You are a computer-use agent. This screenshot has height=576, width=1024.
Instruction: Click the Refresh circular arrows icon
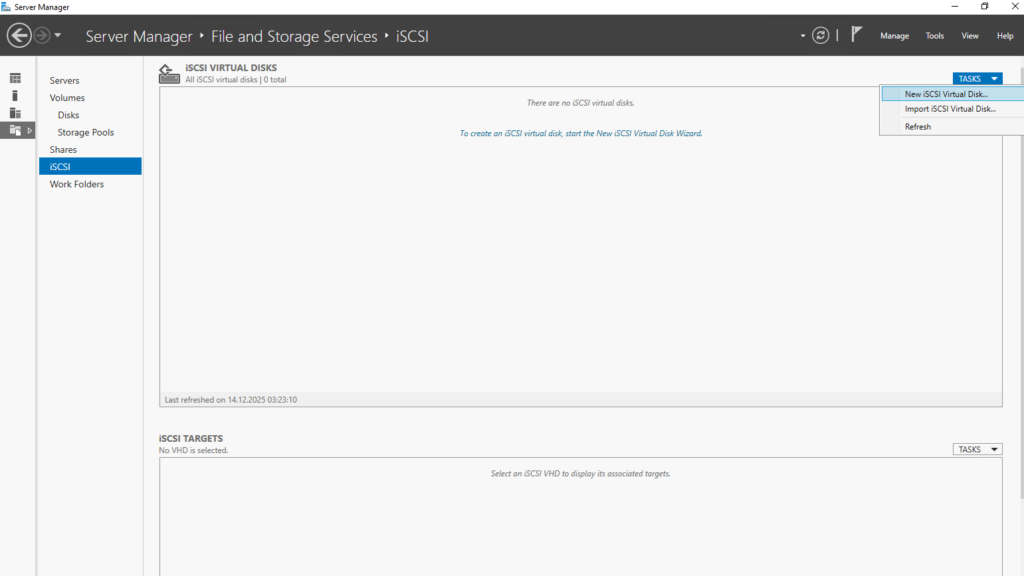point(821,36)
